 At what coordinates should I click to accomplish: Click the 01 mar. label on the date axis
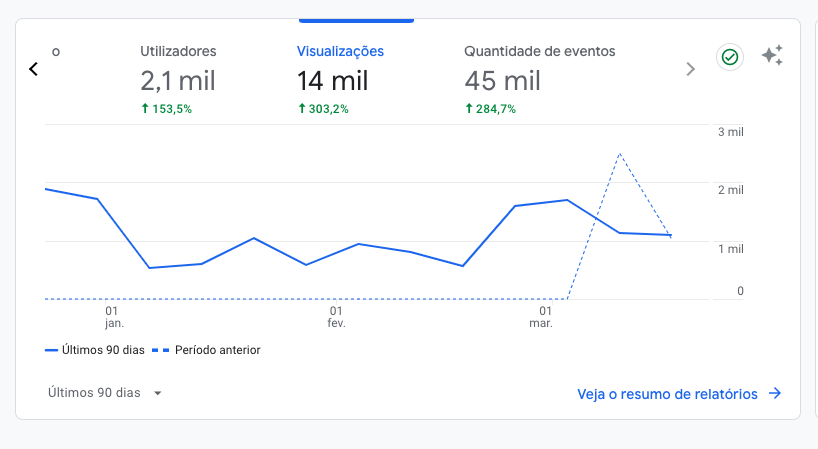point(541,317)
